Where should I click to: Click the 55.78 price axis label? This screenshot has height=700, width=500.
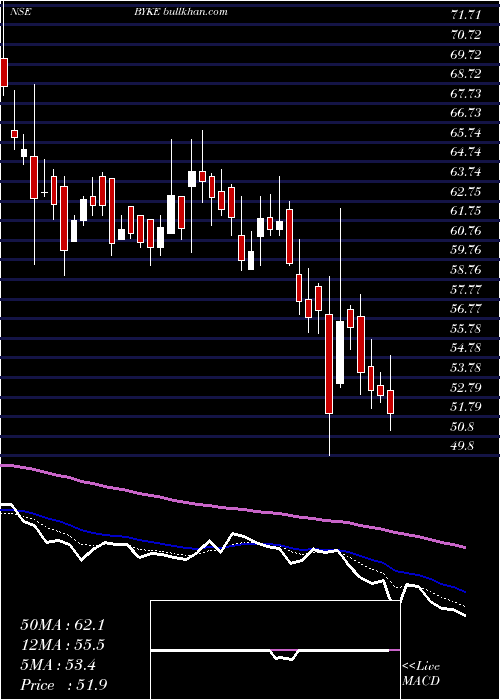coord(466,329)
